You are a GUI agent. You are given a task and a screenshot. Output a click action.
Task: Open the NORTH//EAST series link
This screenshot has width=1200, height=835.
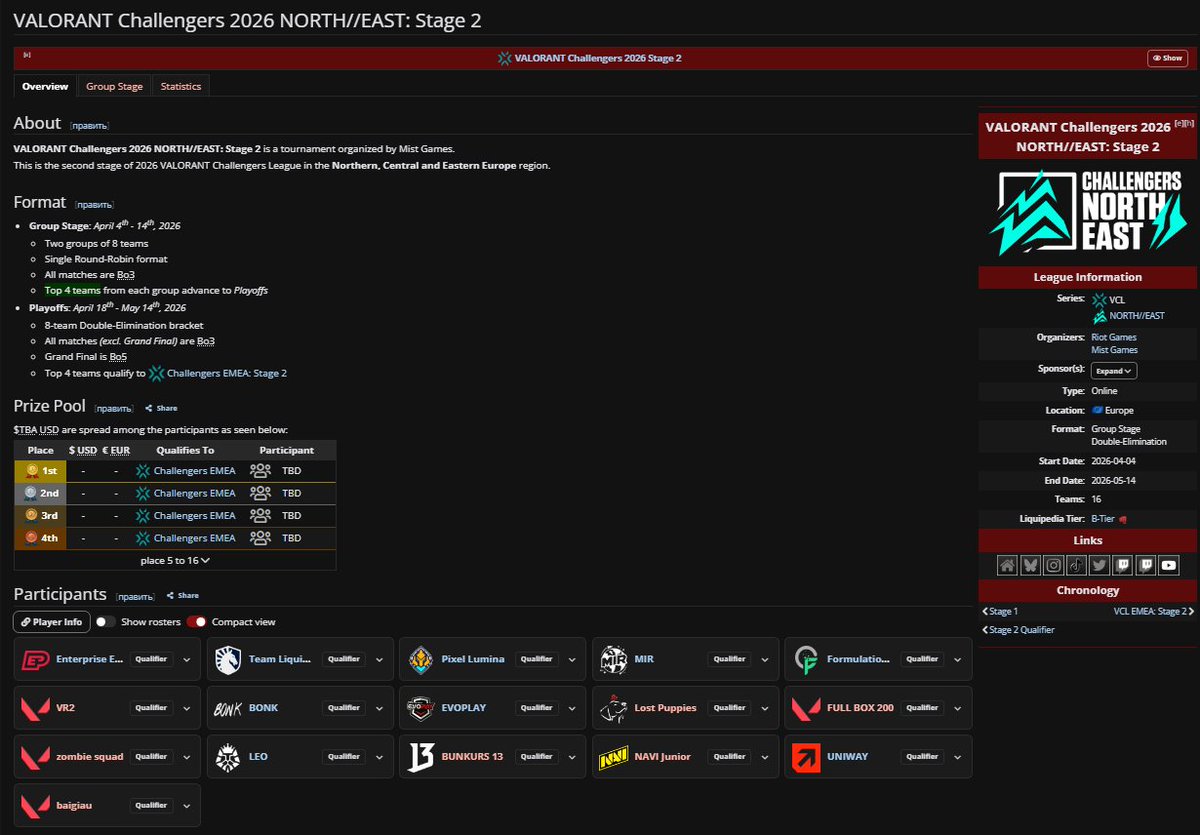click(x=1137, y=316)
